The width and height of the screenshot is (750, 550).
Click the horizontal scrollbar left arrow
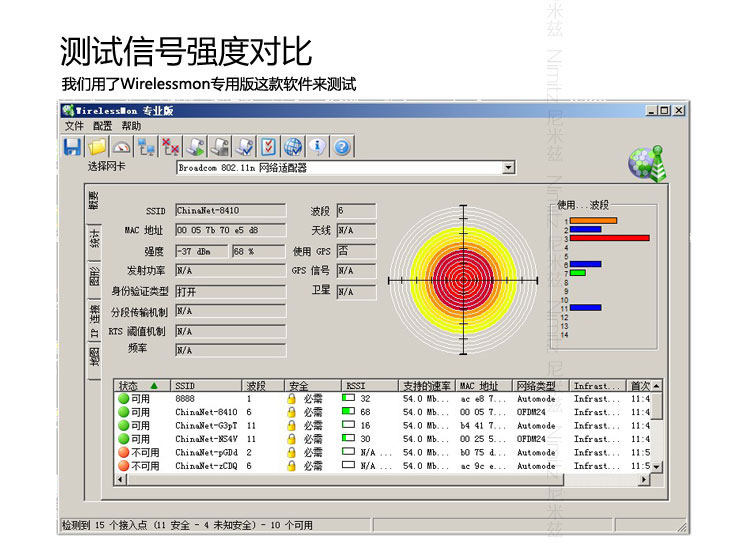pyautogui.click(x=120, y=479)
